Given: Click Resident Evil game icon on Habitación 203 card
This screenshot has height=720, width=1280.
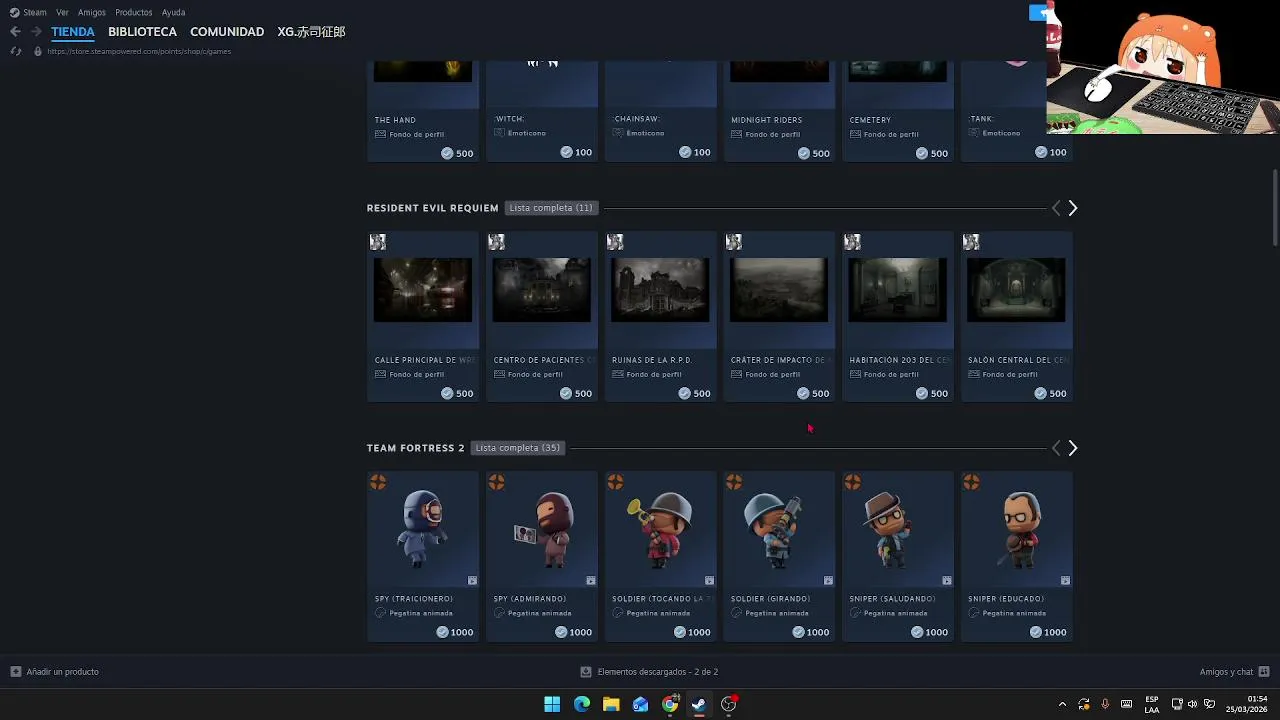Looking at the screenshot, I should click(852, 242).
